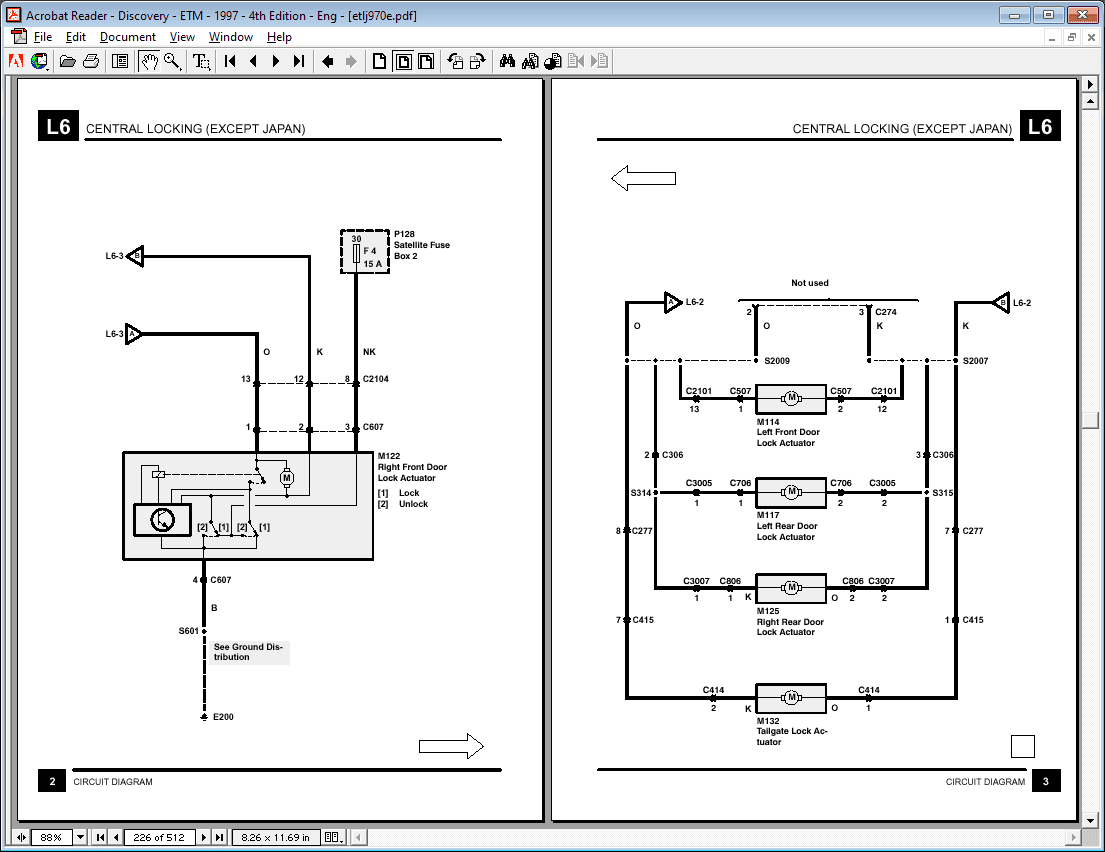1105x852 pixels.
Task: Minimize the document window in menu bar
Action: 1051,37
